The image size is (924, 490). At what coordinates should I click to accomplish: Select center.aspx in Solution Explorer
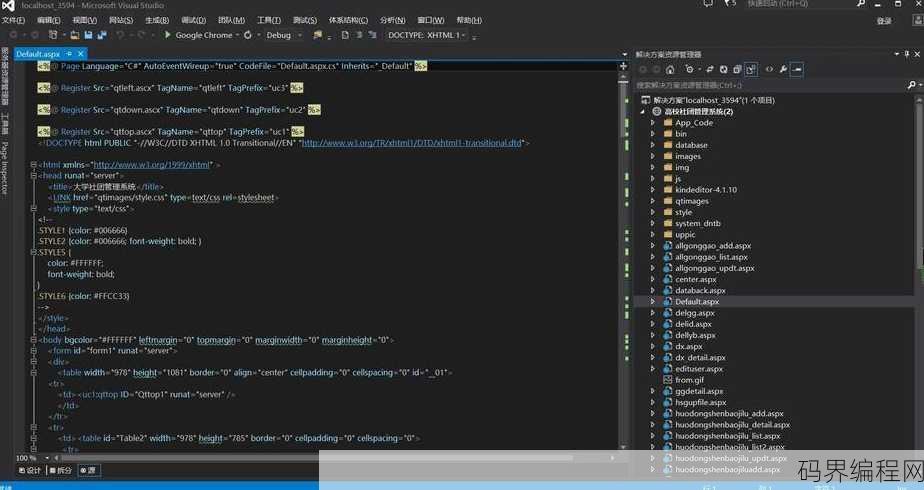(x=696, y=279)
